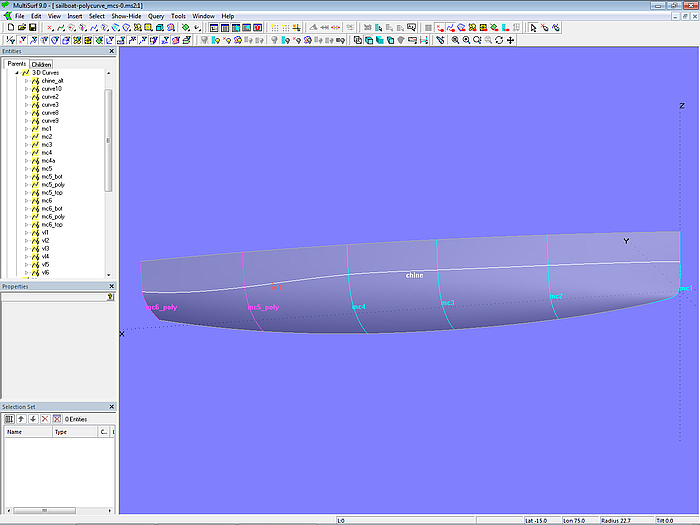Expand the mc5_poly curve node
The height and width of the screenshot is (525, 700).
tap(26, 185)
